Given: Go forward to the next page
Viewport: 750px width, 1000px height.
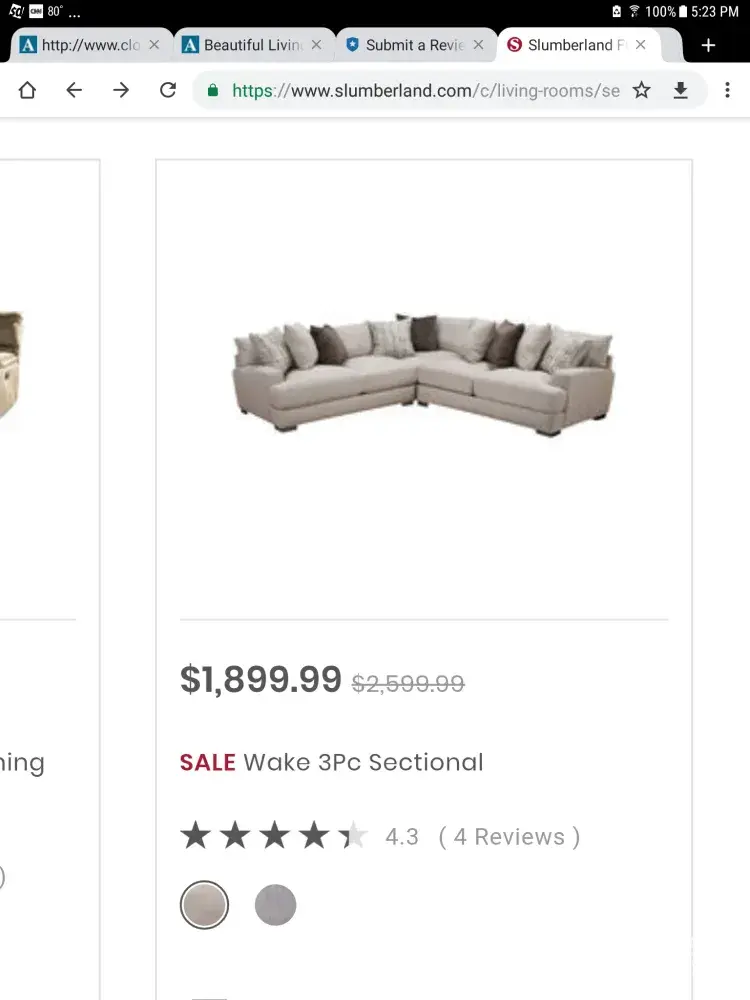Looking at the screenshot, I should [121, 91].
